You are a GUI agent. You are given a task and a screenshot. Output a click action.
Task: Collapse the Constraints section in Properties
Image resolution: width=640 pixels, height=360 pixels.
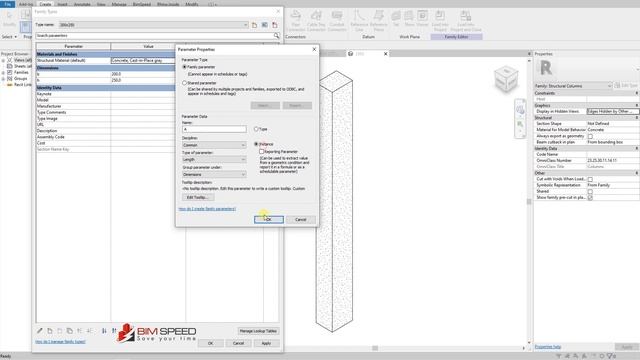[636, 93]
